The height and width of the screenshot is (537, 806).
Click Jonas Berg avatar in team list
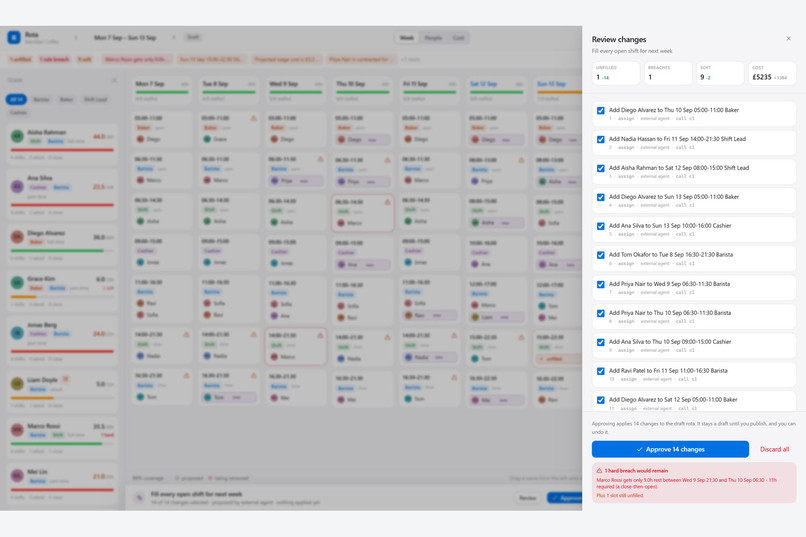pyautogui.click(x=17, y=332)
